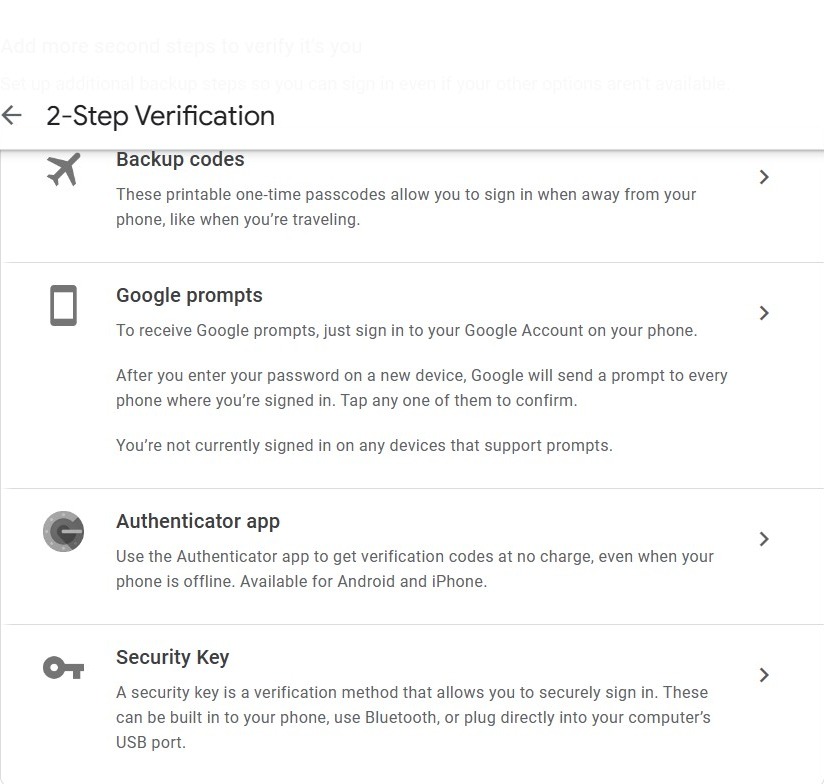Expand the Backup codes chevron
Screen dimensions: 824x784
pos(764,177)
